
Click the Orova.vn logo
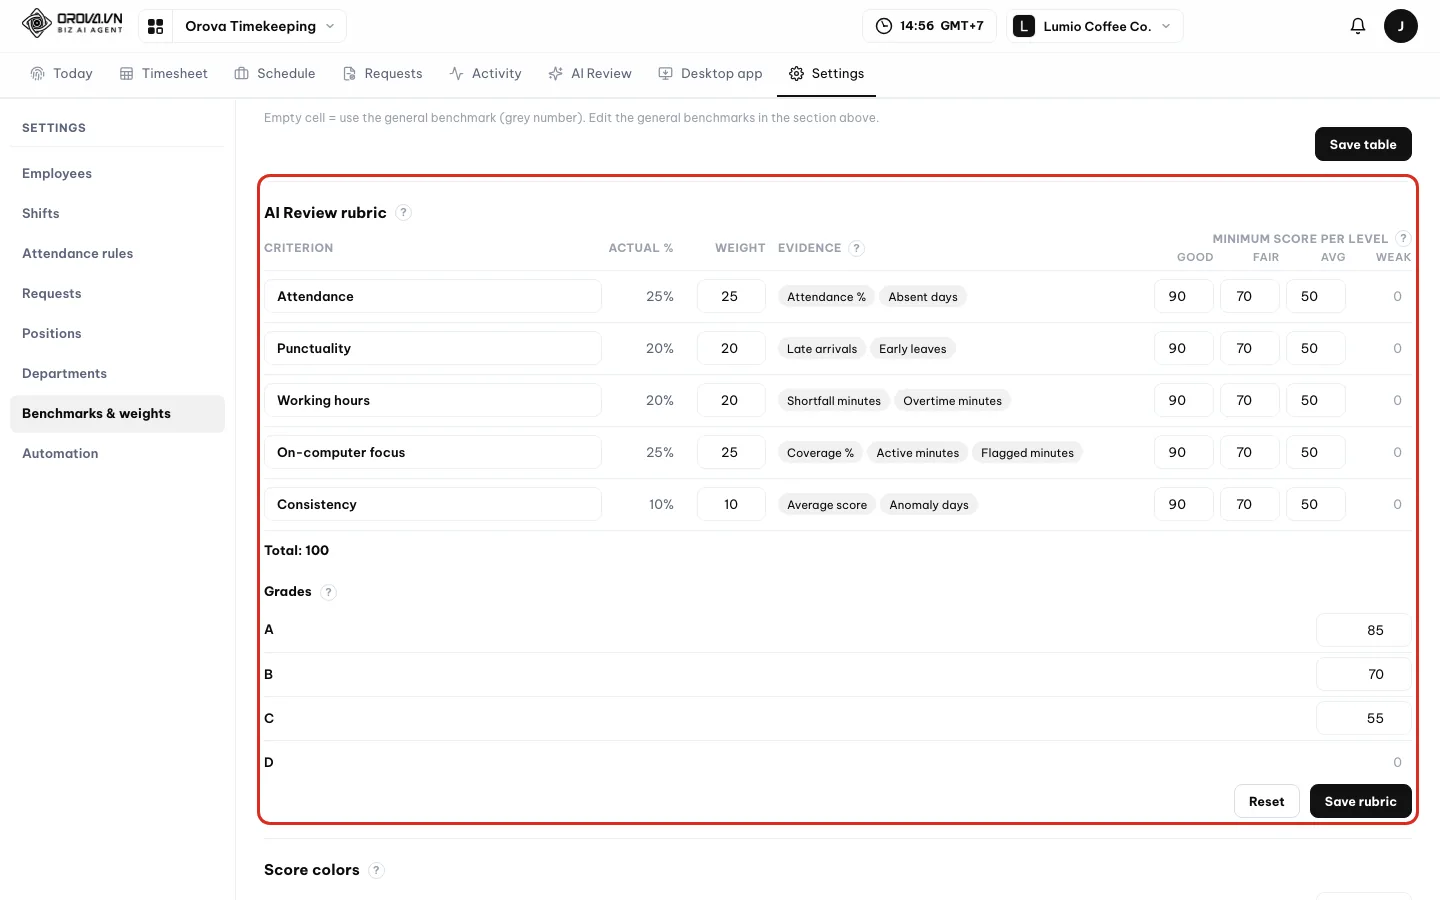tap(72, 23)
